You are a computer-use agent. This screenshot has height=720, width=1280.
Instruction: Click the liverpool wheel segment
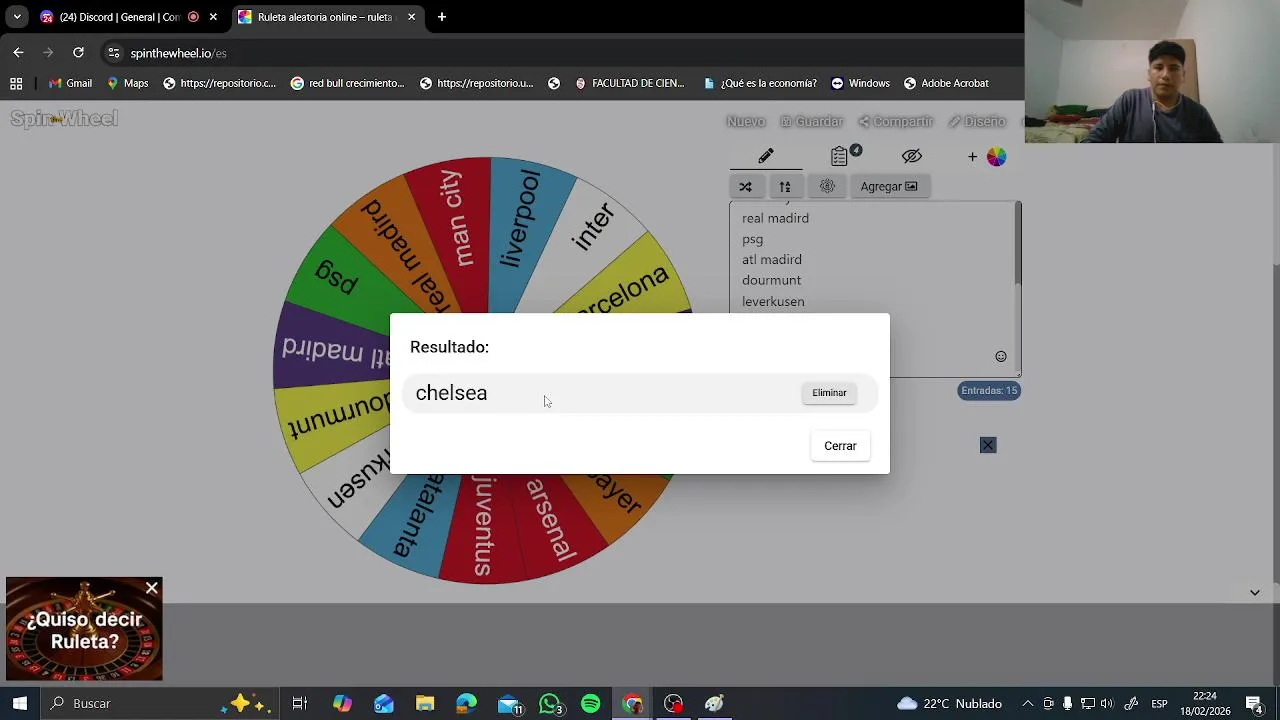click(521, 222)
